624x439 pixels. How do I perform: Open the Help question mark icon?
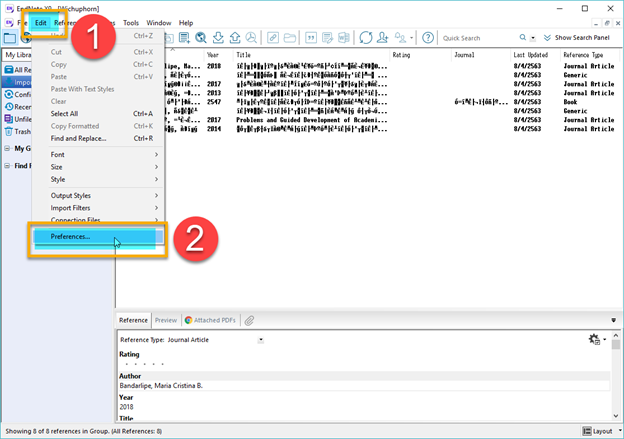click(427, 38)
